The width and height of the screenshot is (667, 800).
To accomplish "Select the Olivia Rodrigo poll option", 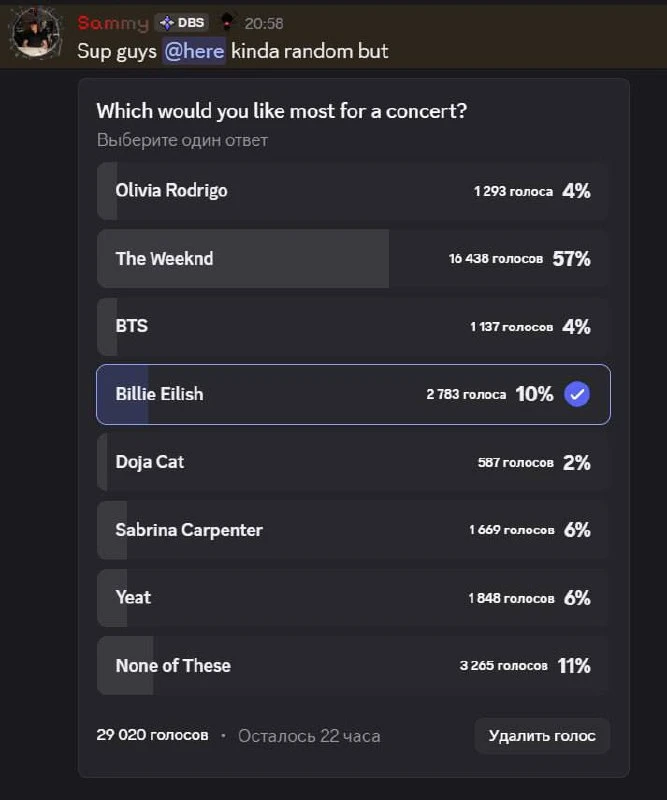I will (353, 191).
